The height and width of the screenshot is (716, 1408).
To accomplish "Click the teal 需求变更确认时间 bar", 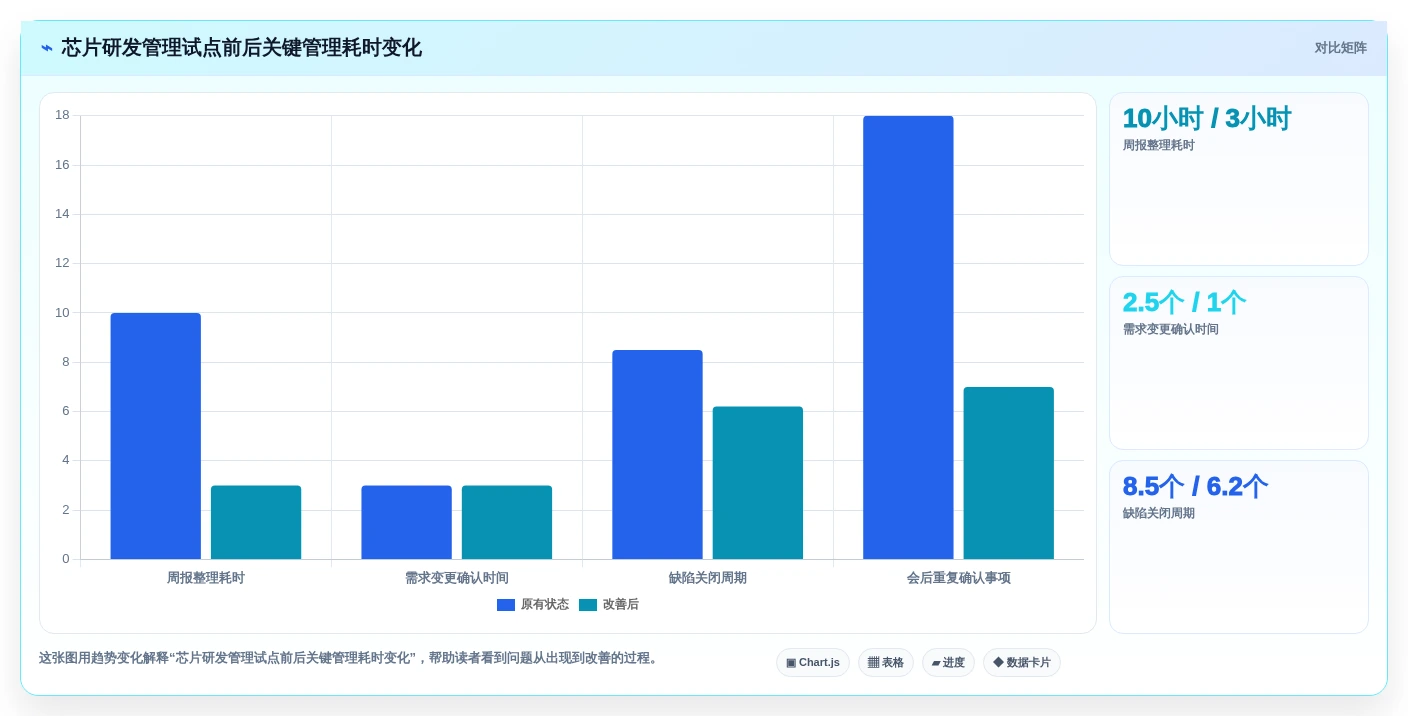I will [x=507, y=522].
